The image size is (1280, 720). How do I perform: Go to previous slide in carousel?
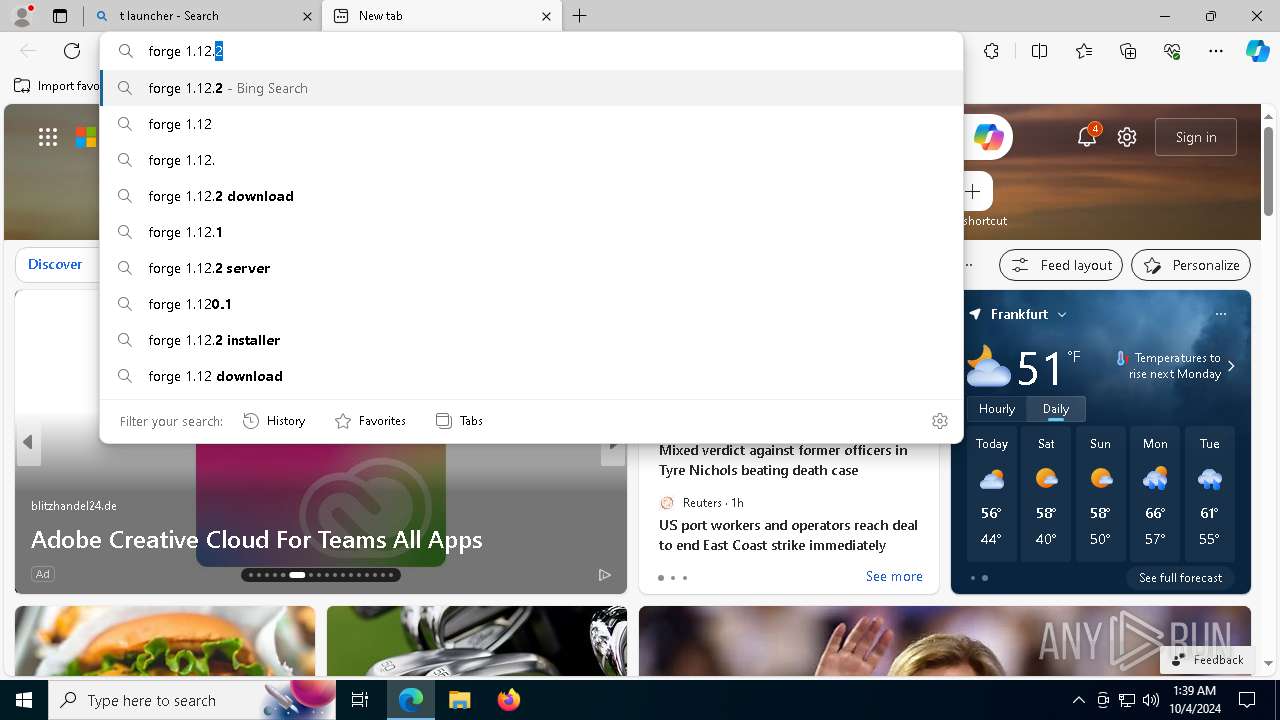28,442
